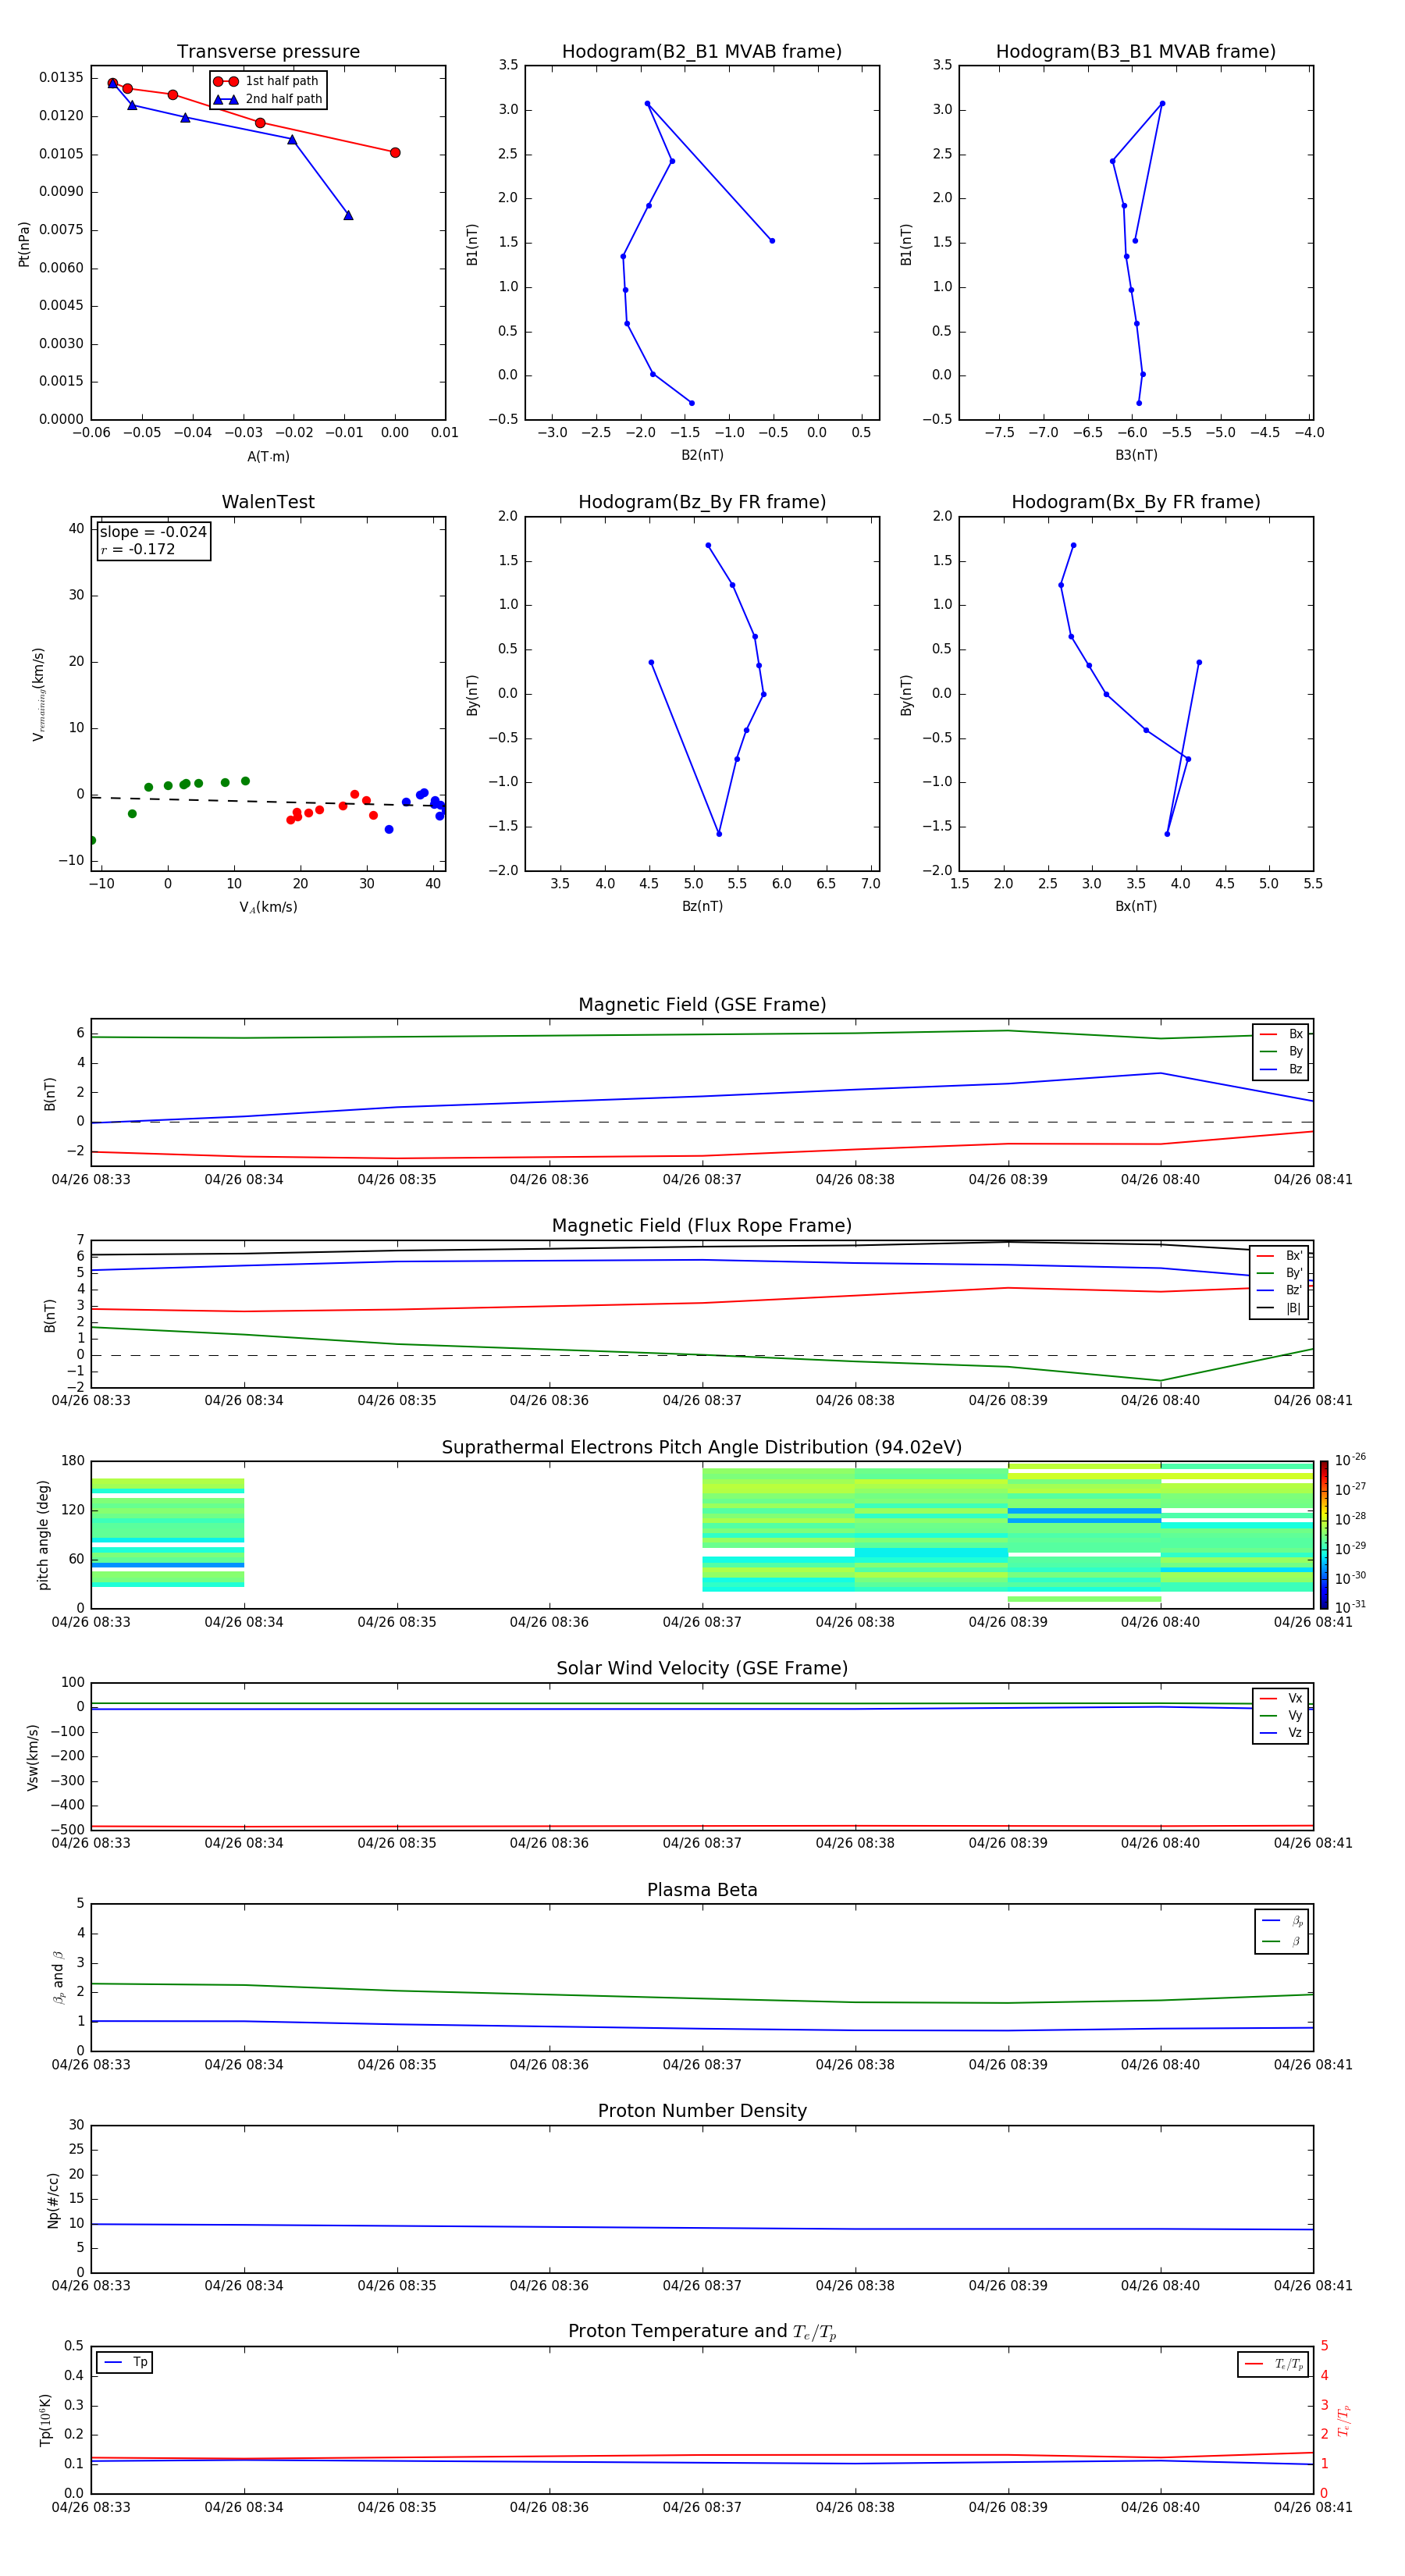Click the "V_A(km/s)" x-axis label
The image size is (1405, 2576).
[268, 907]
